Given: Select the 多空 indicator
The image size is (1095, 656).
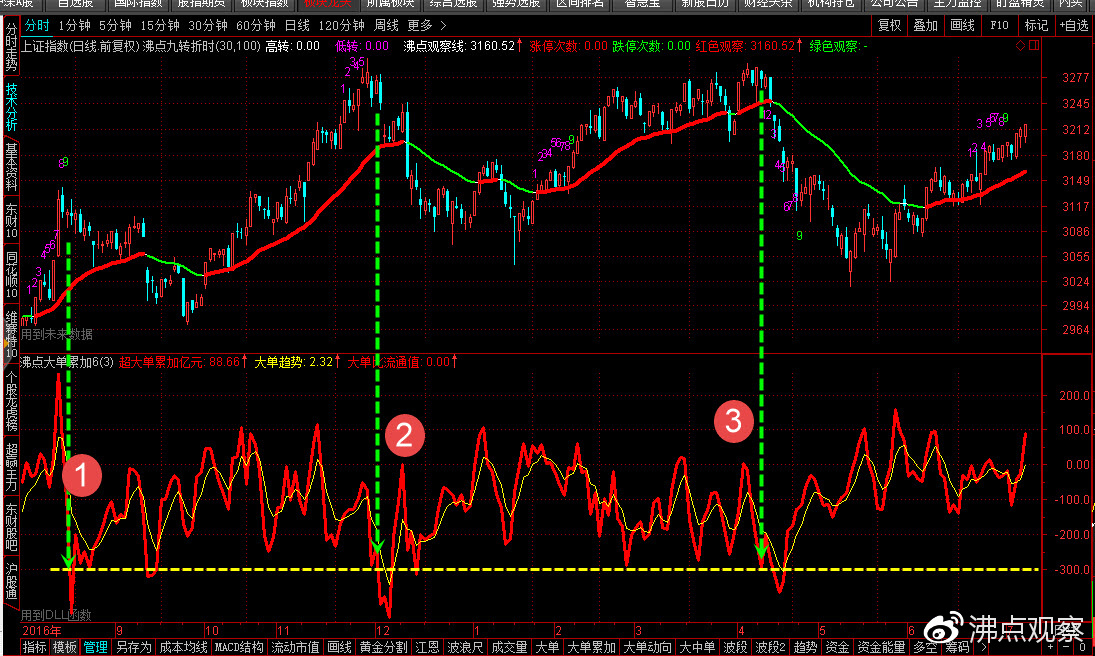Looking at the screenshot, I should click(926, 648).
